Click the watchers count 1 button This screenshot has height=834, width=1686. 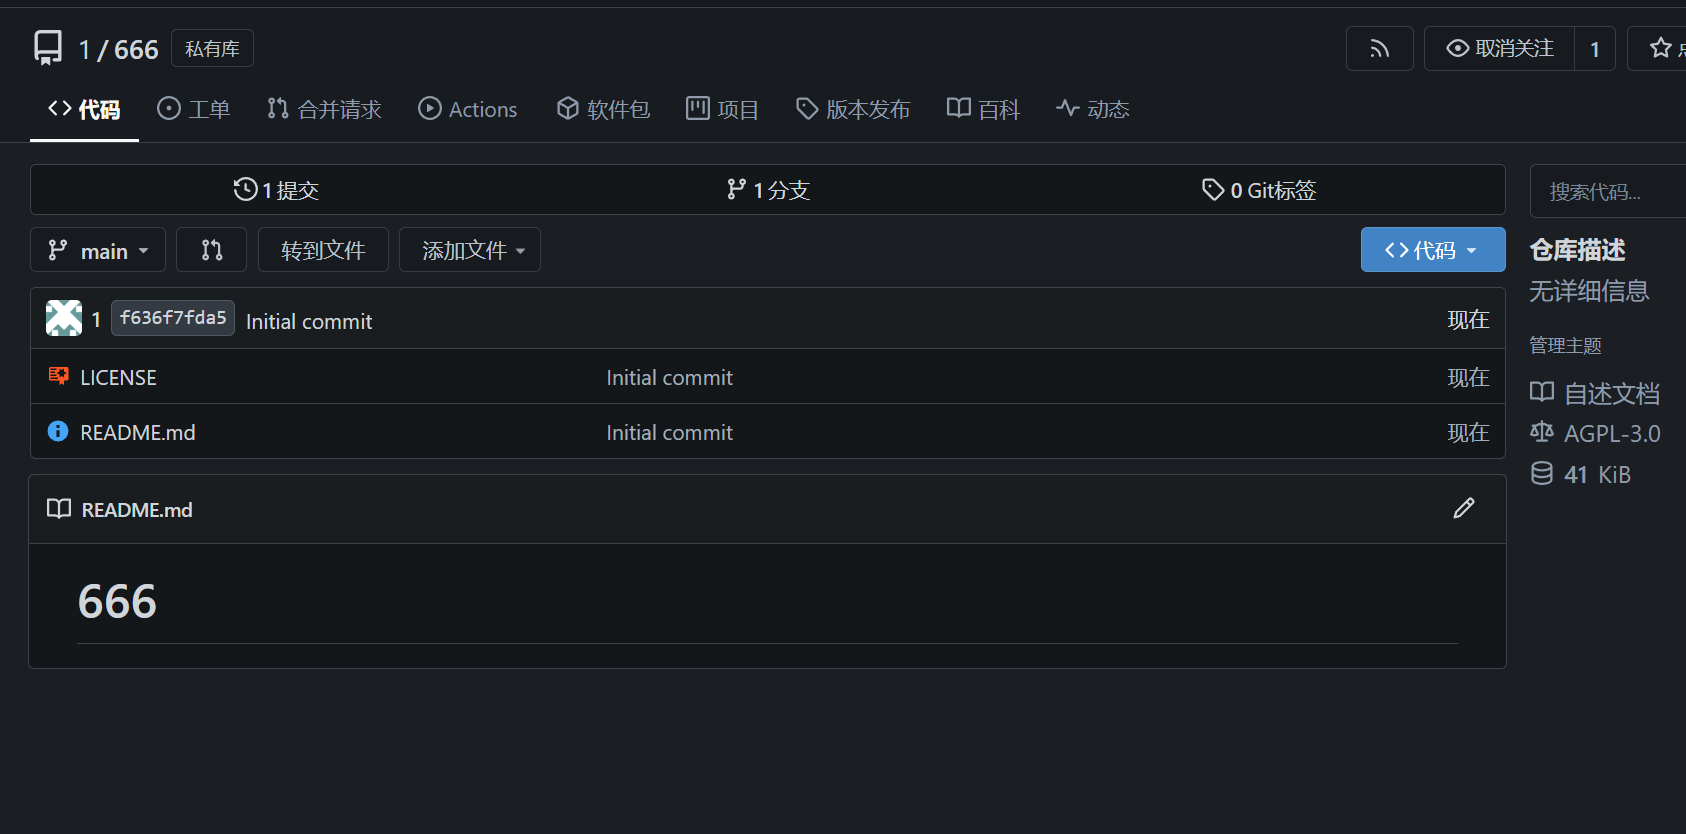tap(1595, 49)
